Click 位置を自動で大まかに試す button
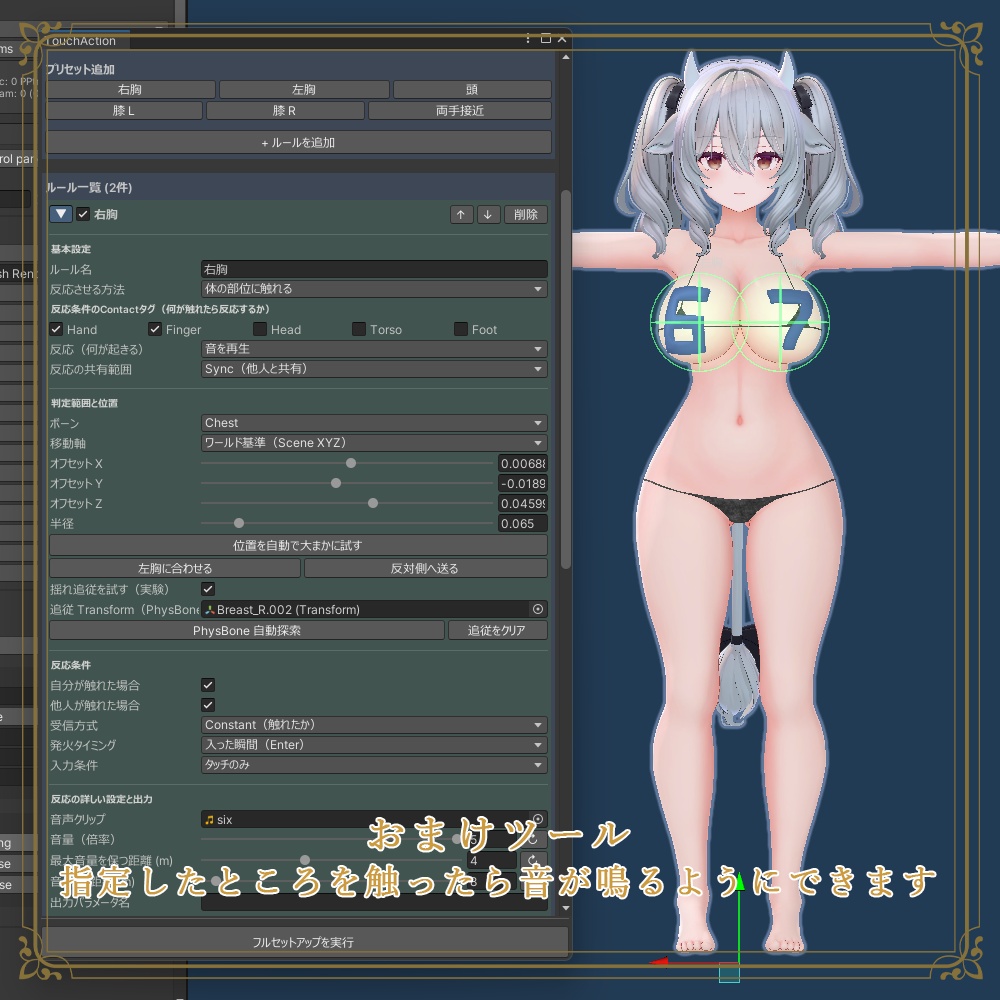The height and width of the screenshot is (1000, 1000). [298, 545]
